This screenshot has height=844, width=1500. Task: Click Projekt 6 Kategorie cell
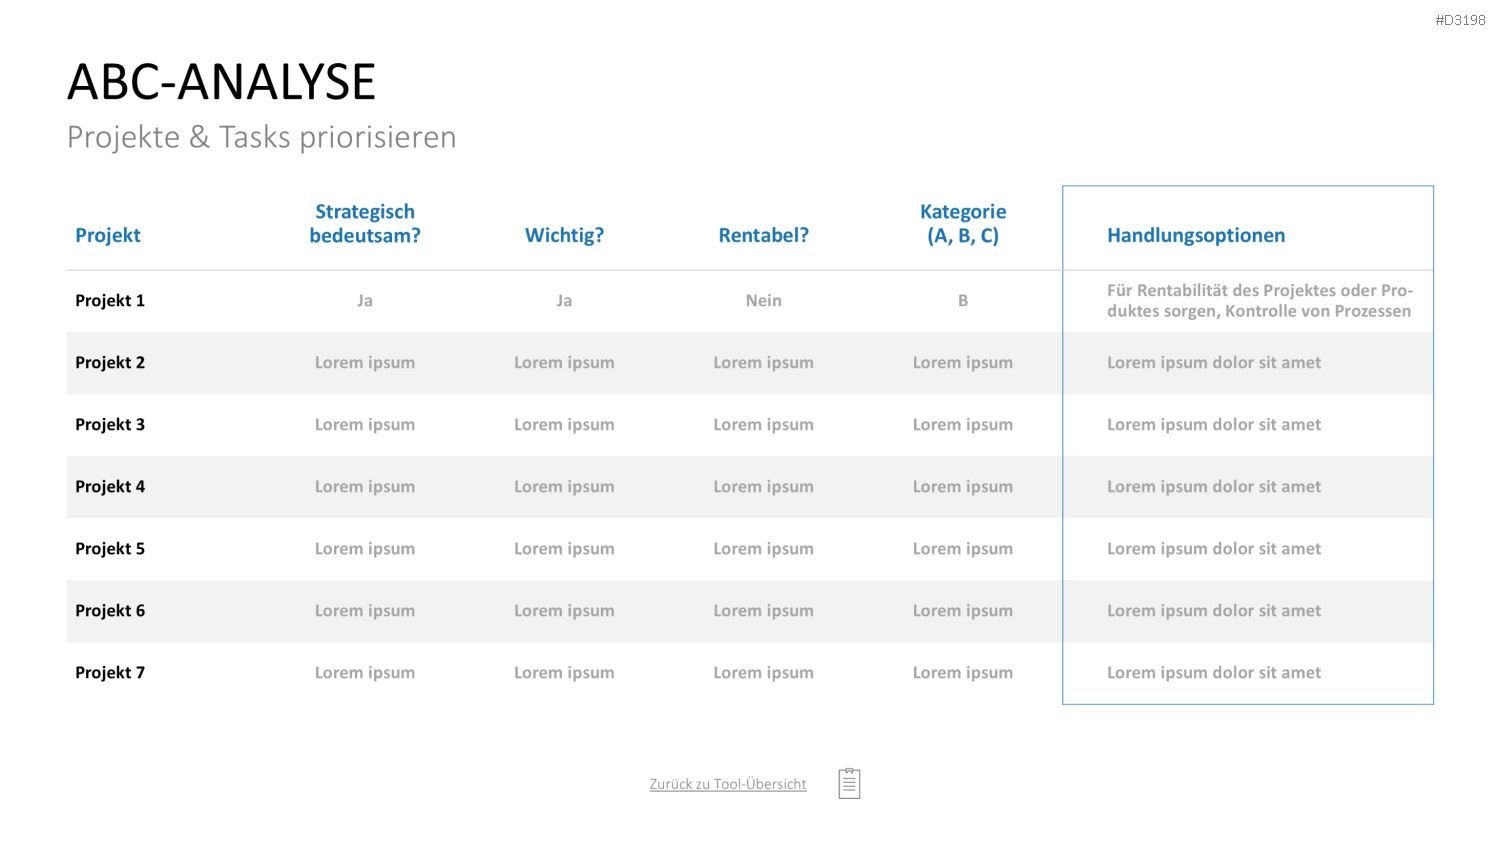tap(963, 610)
